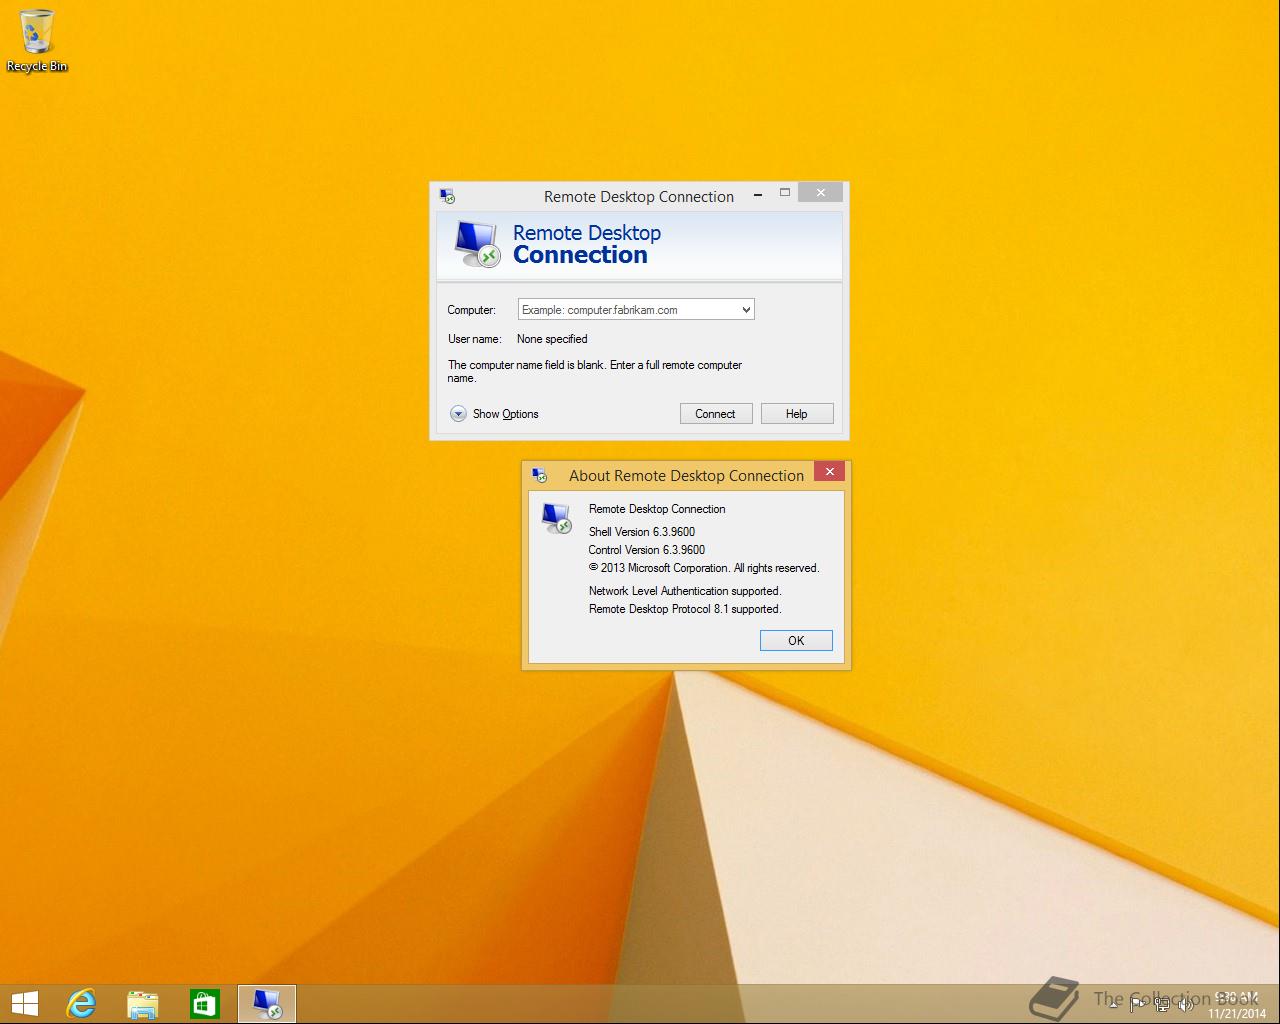The width and height of the screenshot is (1280, 1024).
Task: Launch Internet Explorer from the taskbar
Action: 81,1003
